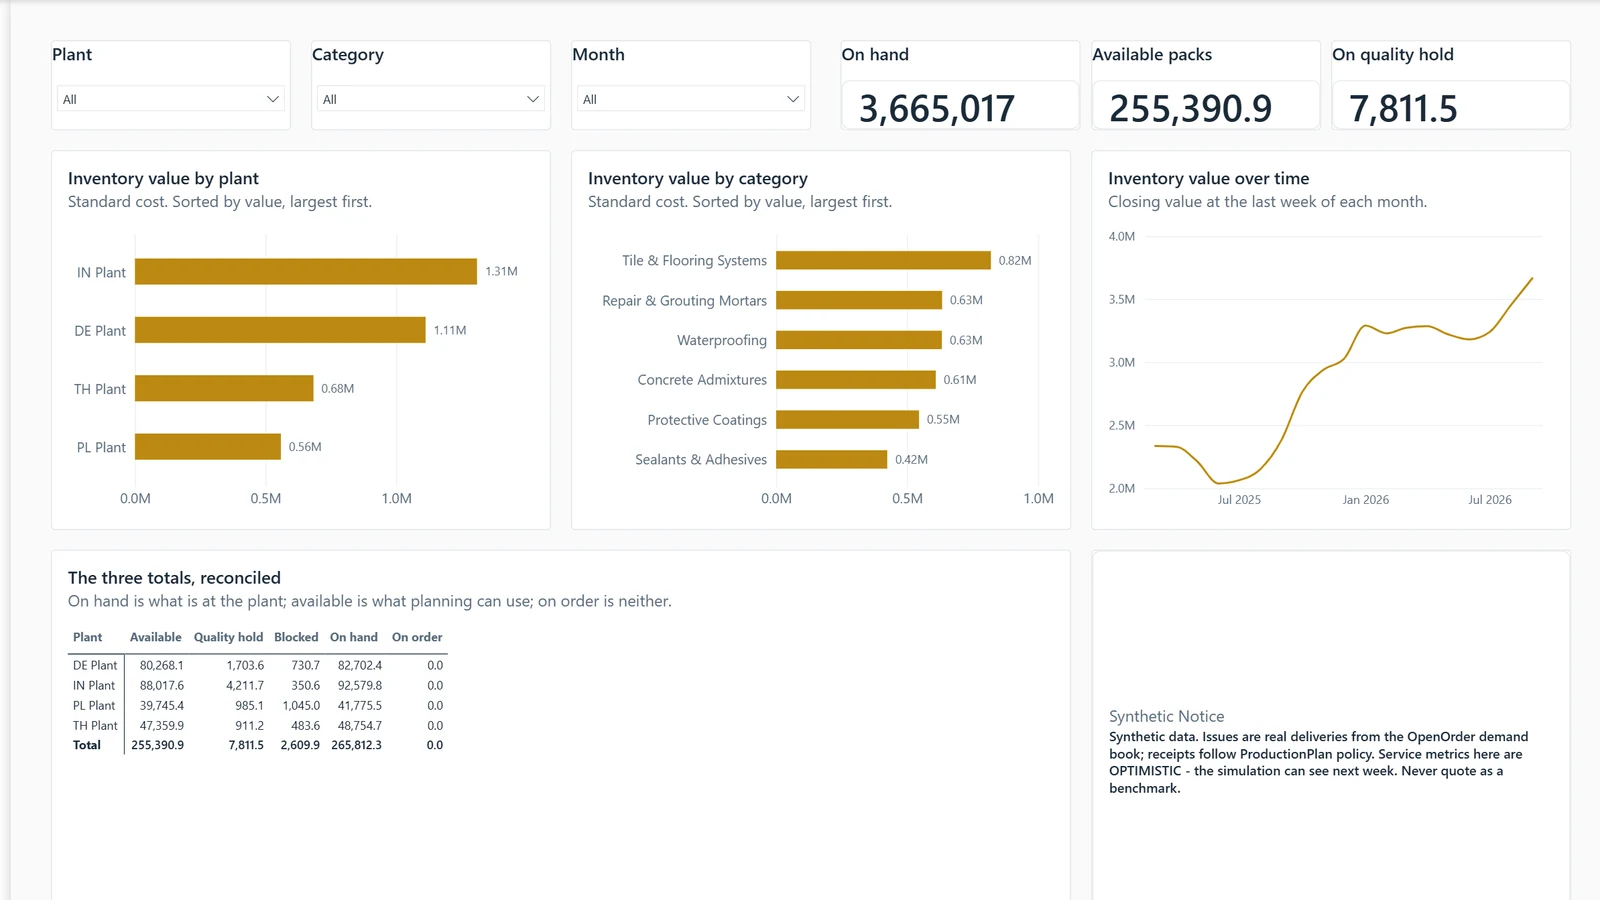Click the Available cell 80,268.1
This screenshot has height=900, width=1600.
click(161, 665)
